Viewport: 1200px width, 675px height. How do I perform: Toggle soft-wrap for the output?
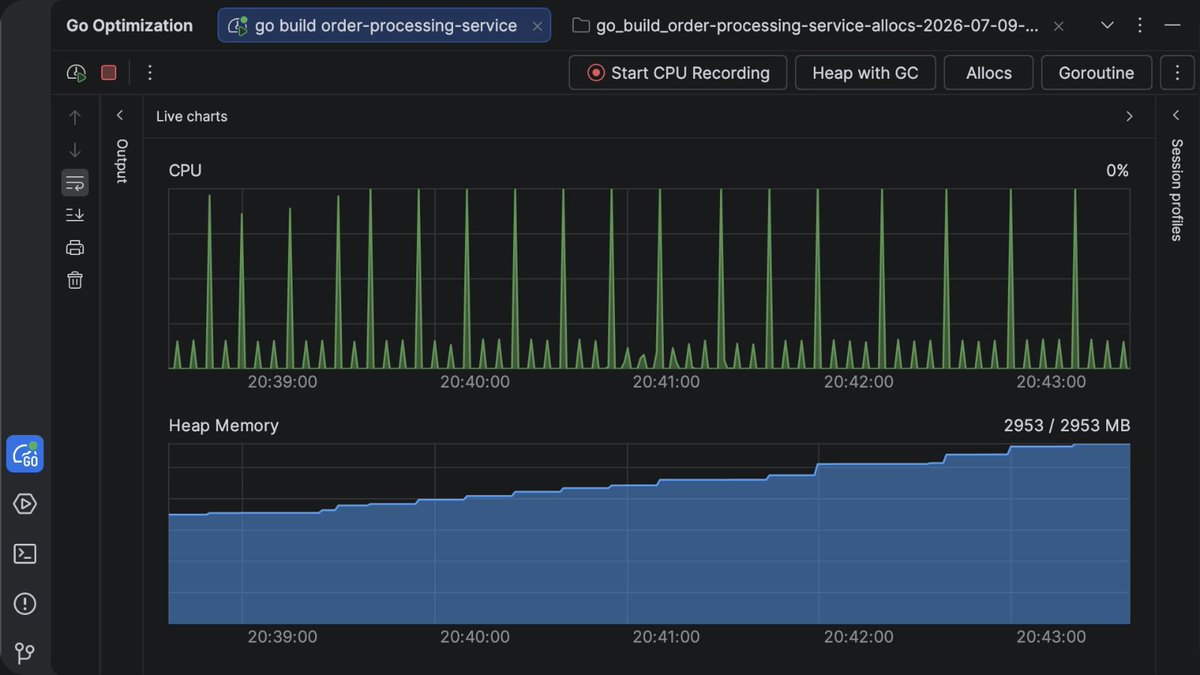pos(75,182)
